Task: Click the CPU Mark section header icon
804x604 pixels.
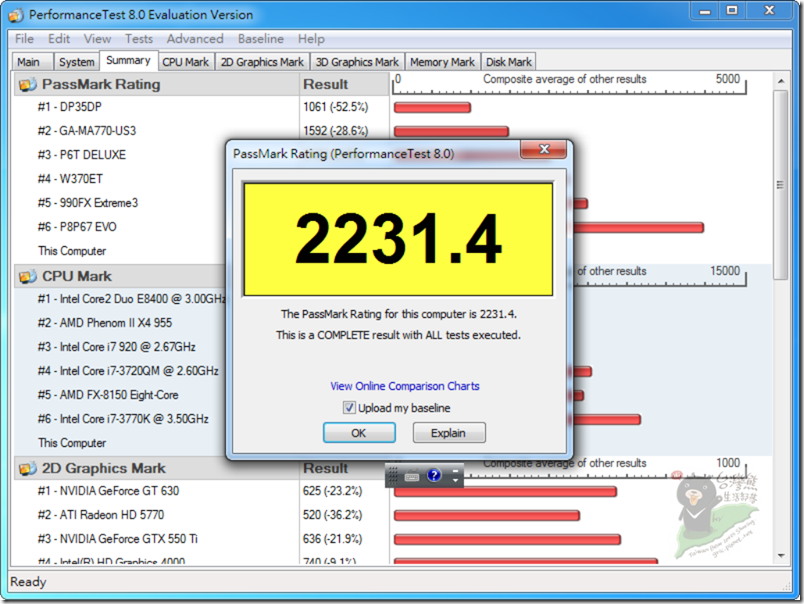Action: [26, 276]
